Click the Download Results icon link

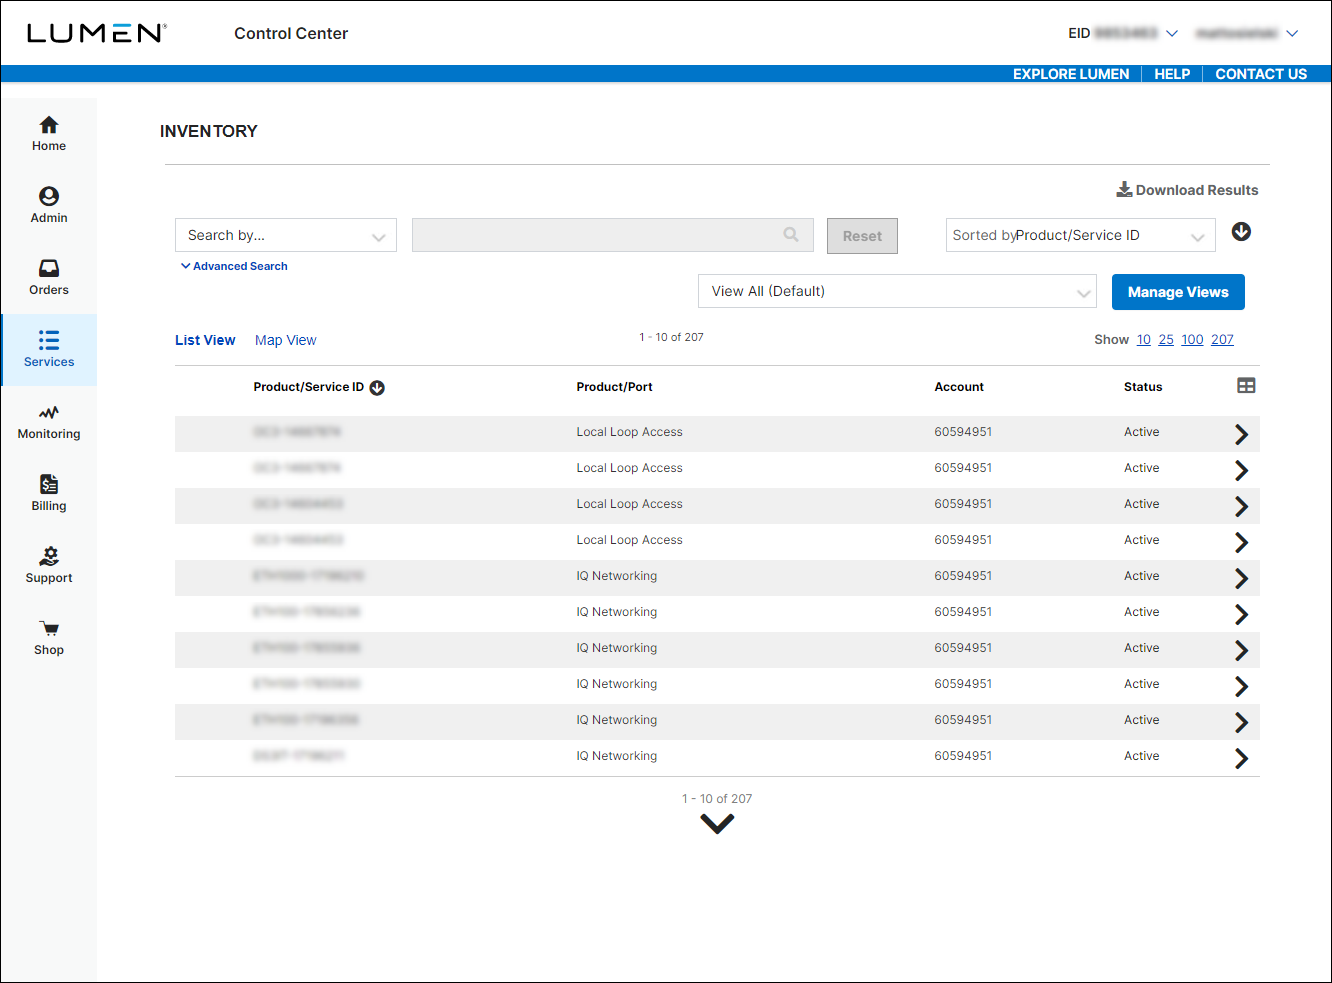point(1187,190)
